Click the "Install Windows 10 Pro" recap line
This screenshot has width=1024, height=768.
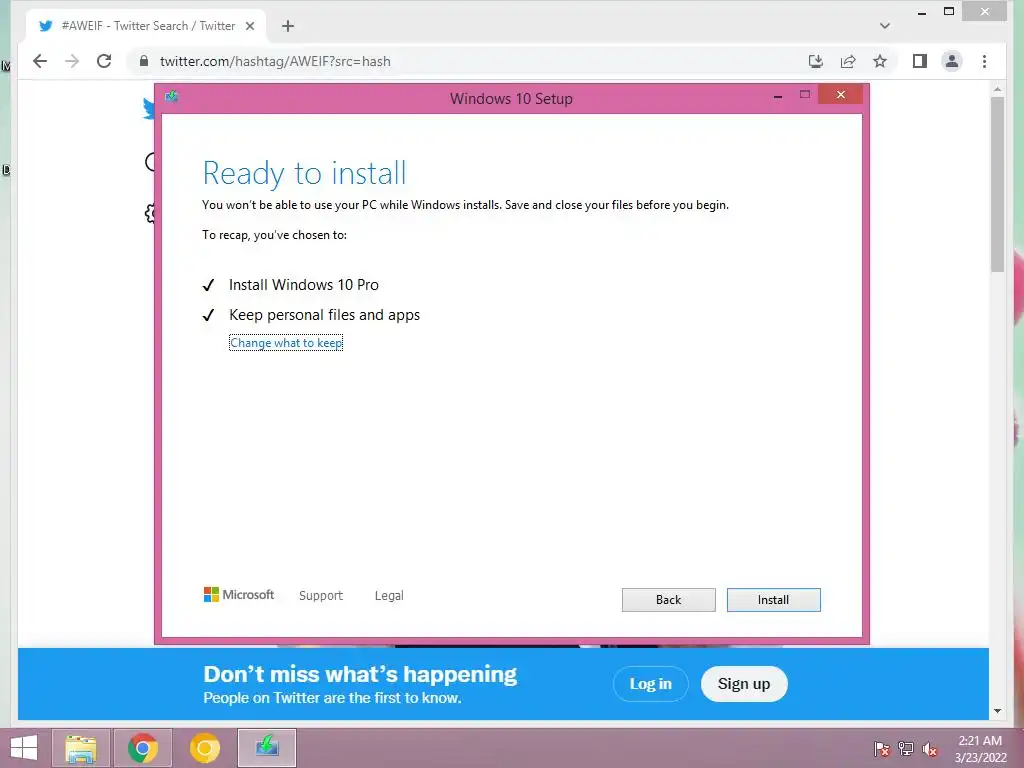pyautogui.click(x=304, y=285)
